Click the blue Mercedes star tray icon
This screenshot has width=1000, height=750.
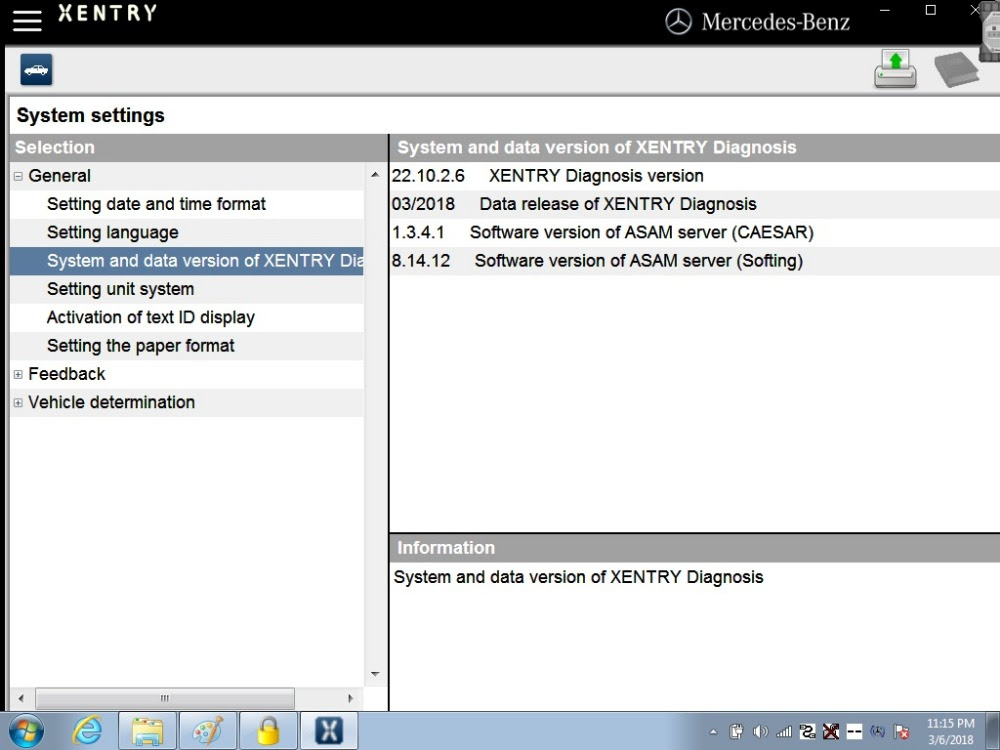[x=878, y=732]
